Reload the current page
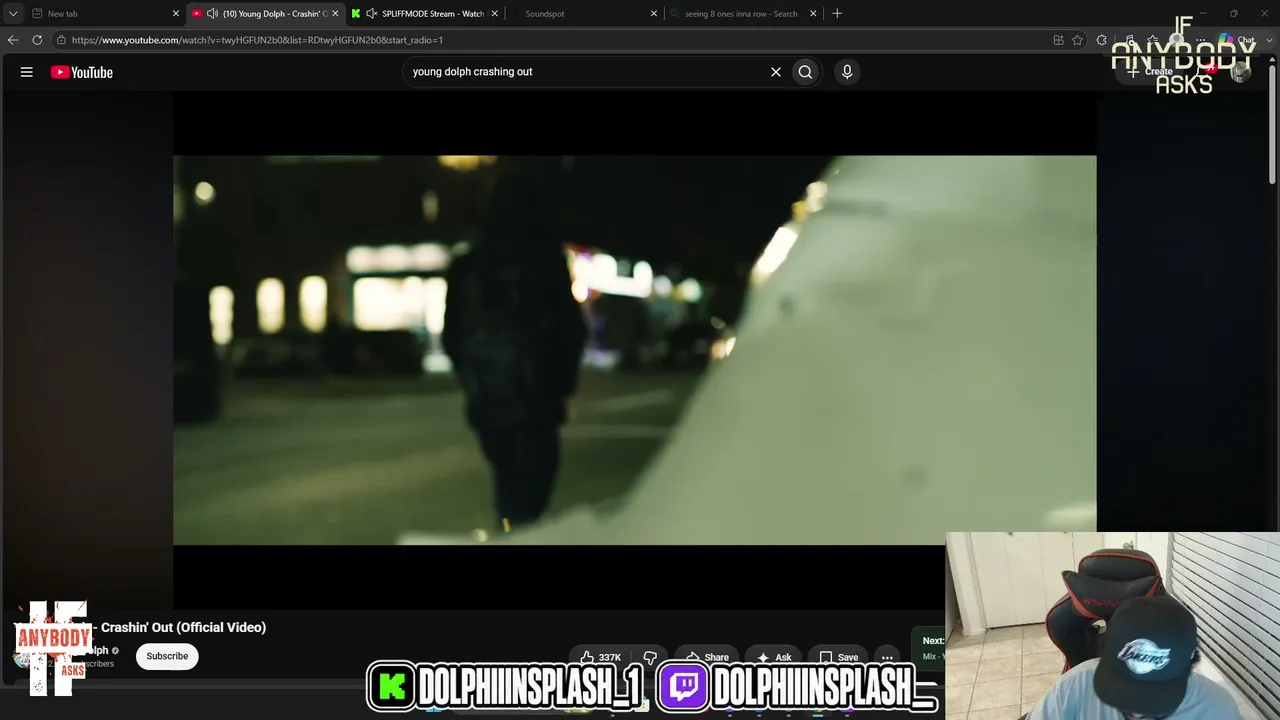The width and height of the screenshot is (1280, 720). 37,40
